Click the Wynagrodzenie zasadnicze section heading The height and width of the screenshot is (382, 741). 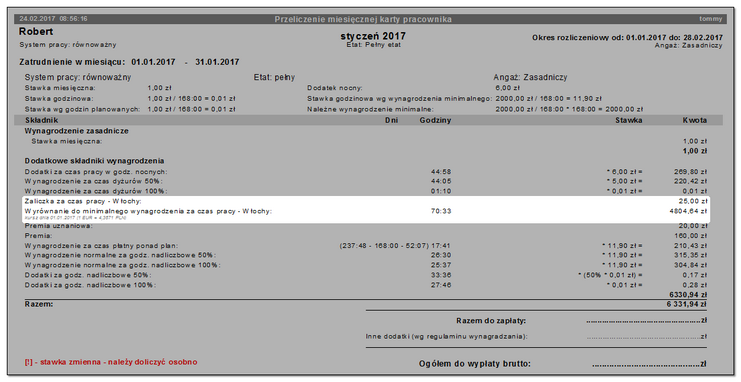77,131
